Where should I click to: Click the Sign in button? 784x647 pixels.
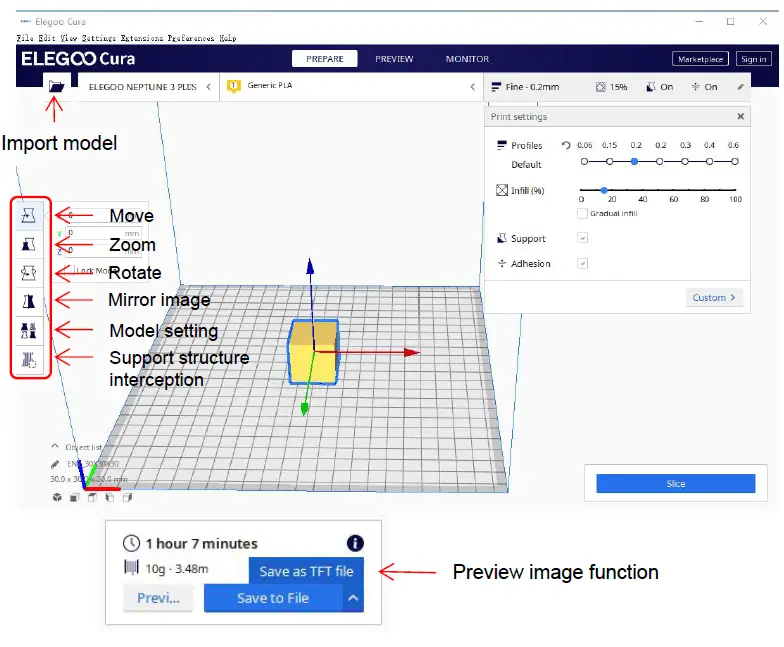pos(754,59)
